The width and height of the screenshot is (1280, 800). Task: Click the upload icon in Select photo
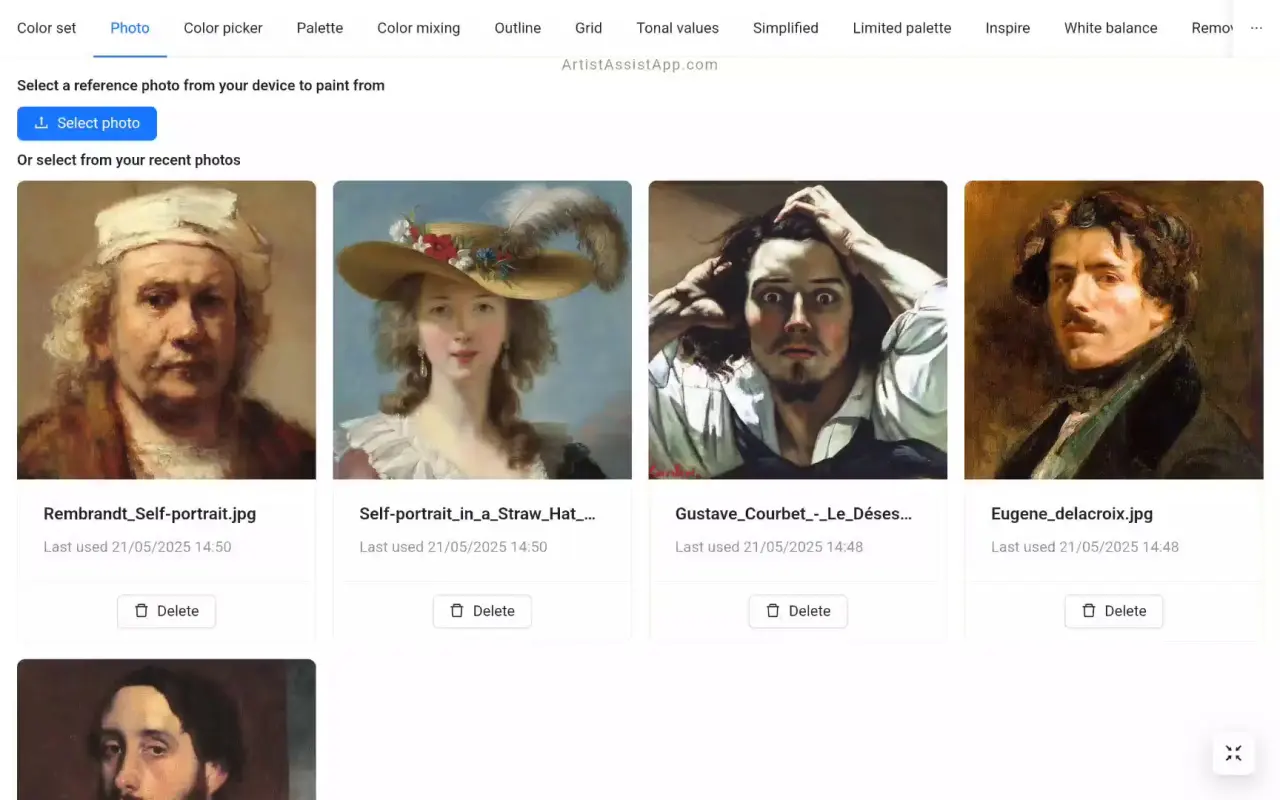41,123
